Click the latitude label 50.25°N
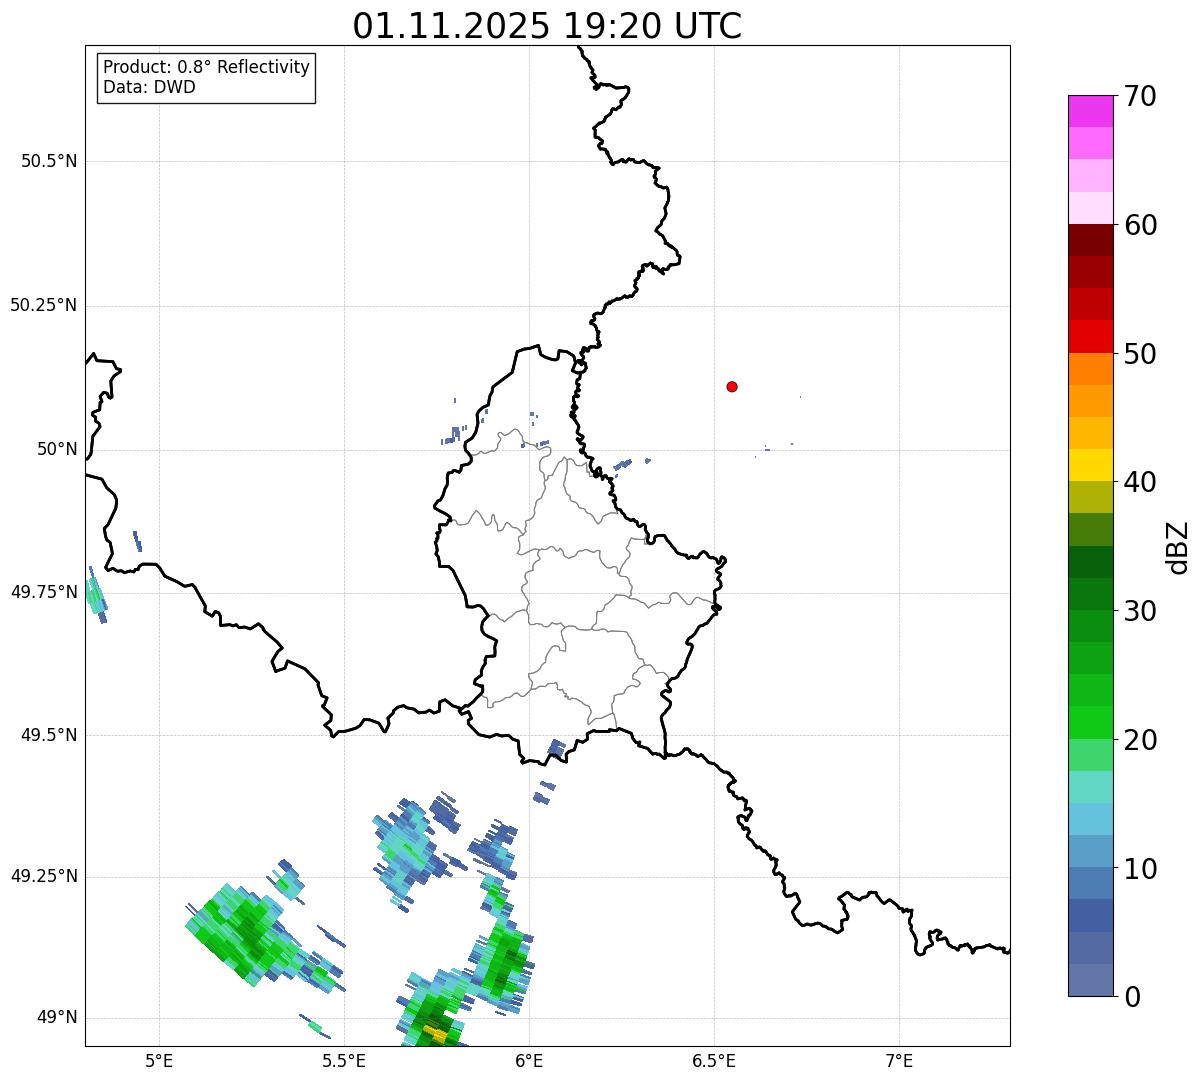This screenshot has height=1081, width=1202. pyautogui.click(x=43, y=305)
